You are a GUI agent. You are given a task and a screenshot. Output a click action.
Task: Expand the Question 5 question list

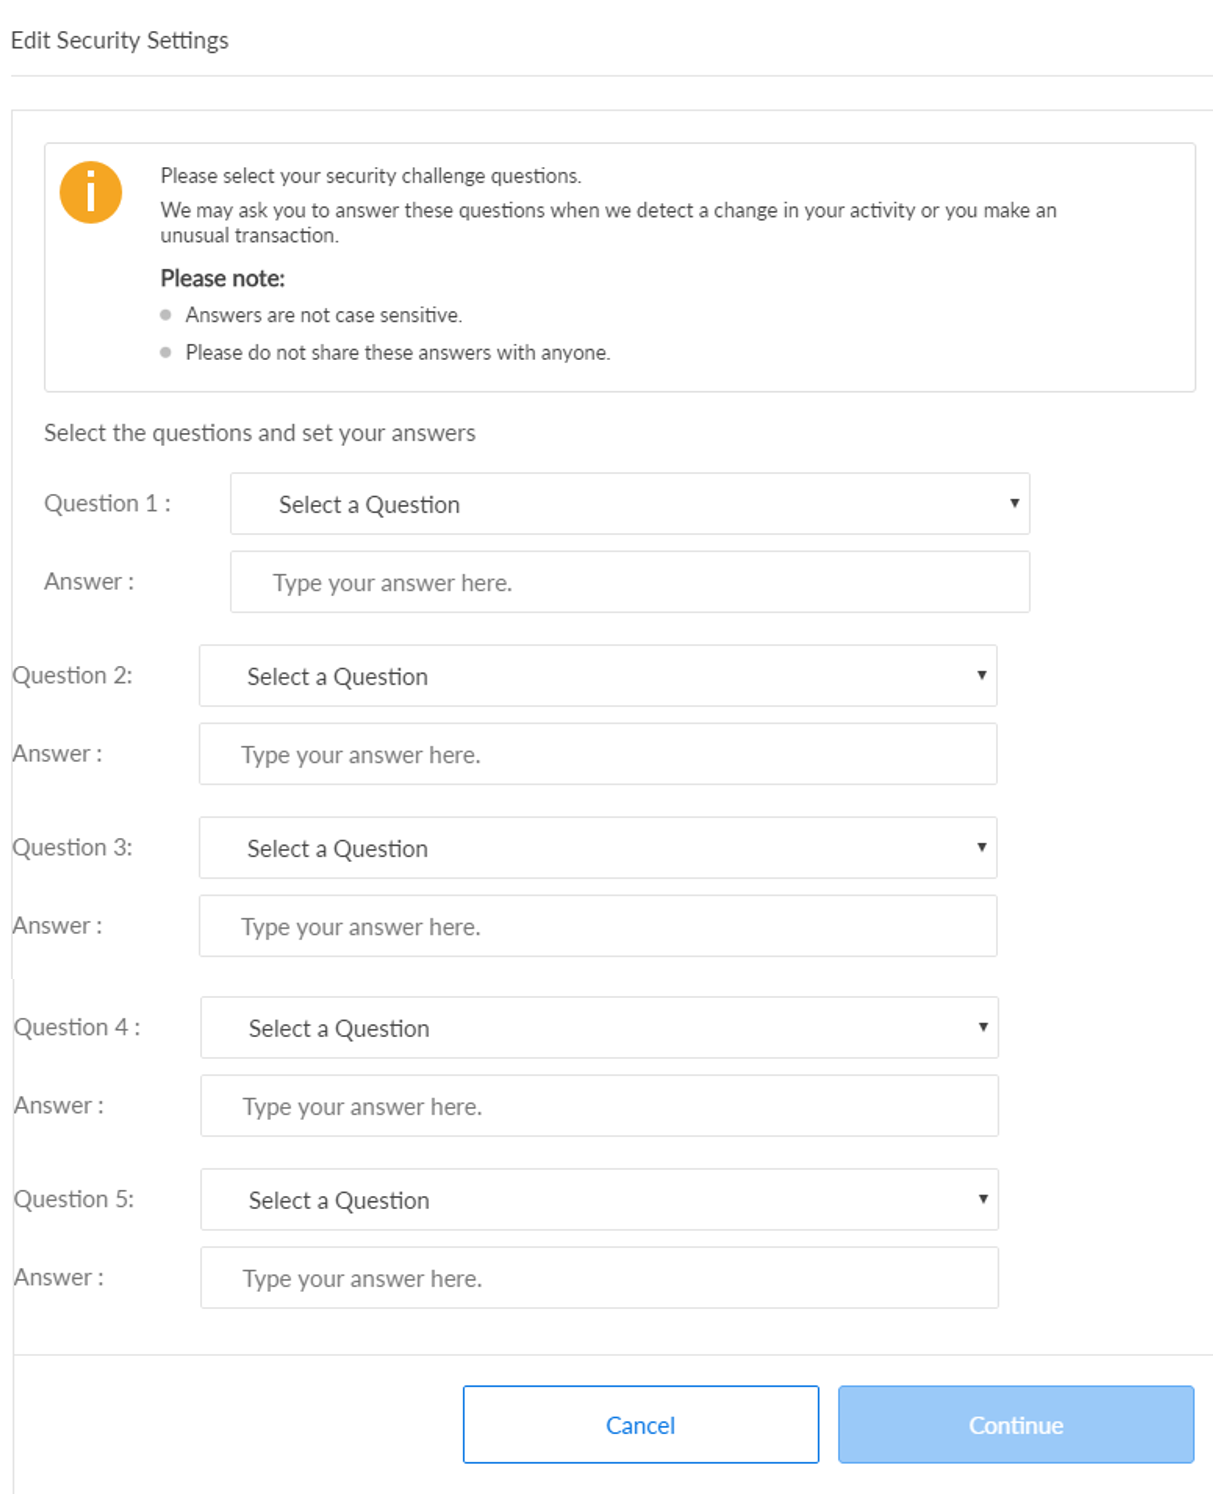(x=599, y=1200)
